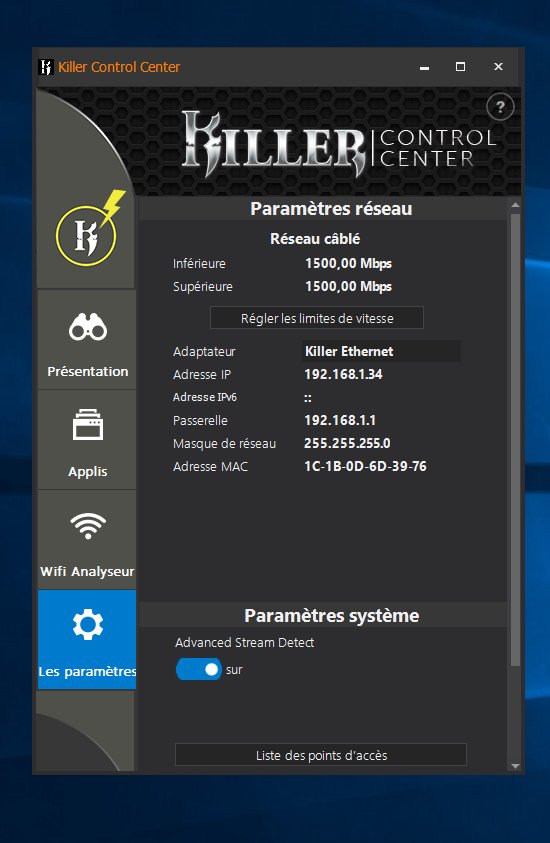Viewport: 550px width, 843px height.
Task: Click the Adresse IPv6 value ::
Action: pos(308,398)
